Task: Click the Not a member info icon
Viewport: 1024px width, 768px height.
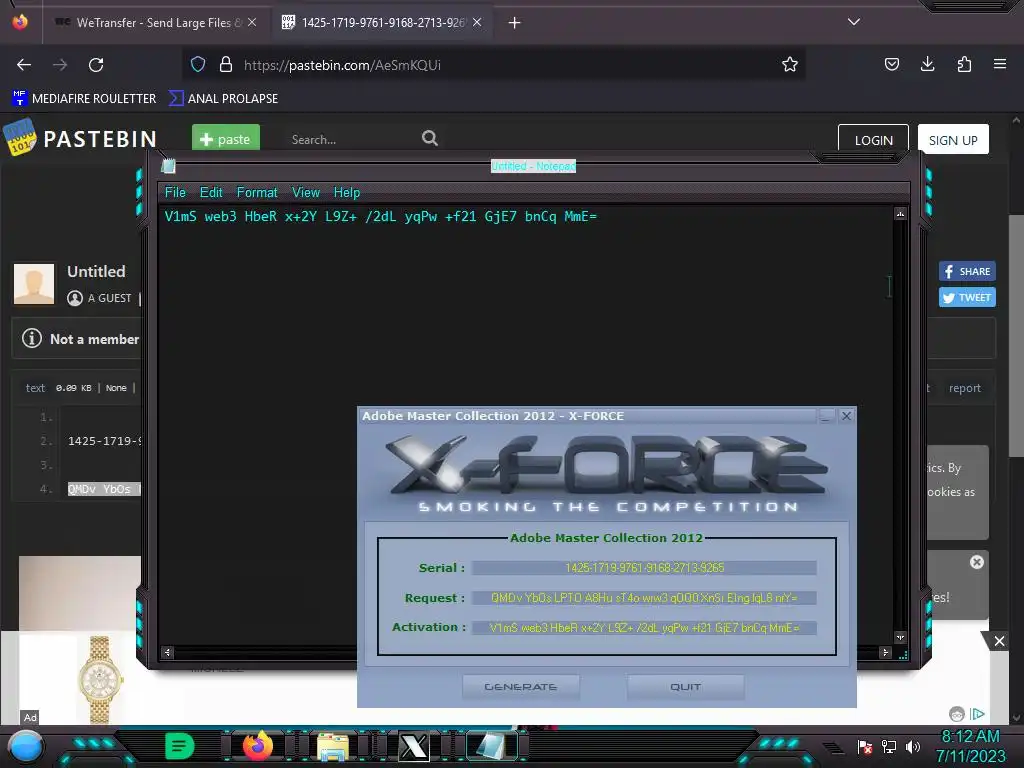Action: coord(31,338)
